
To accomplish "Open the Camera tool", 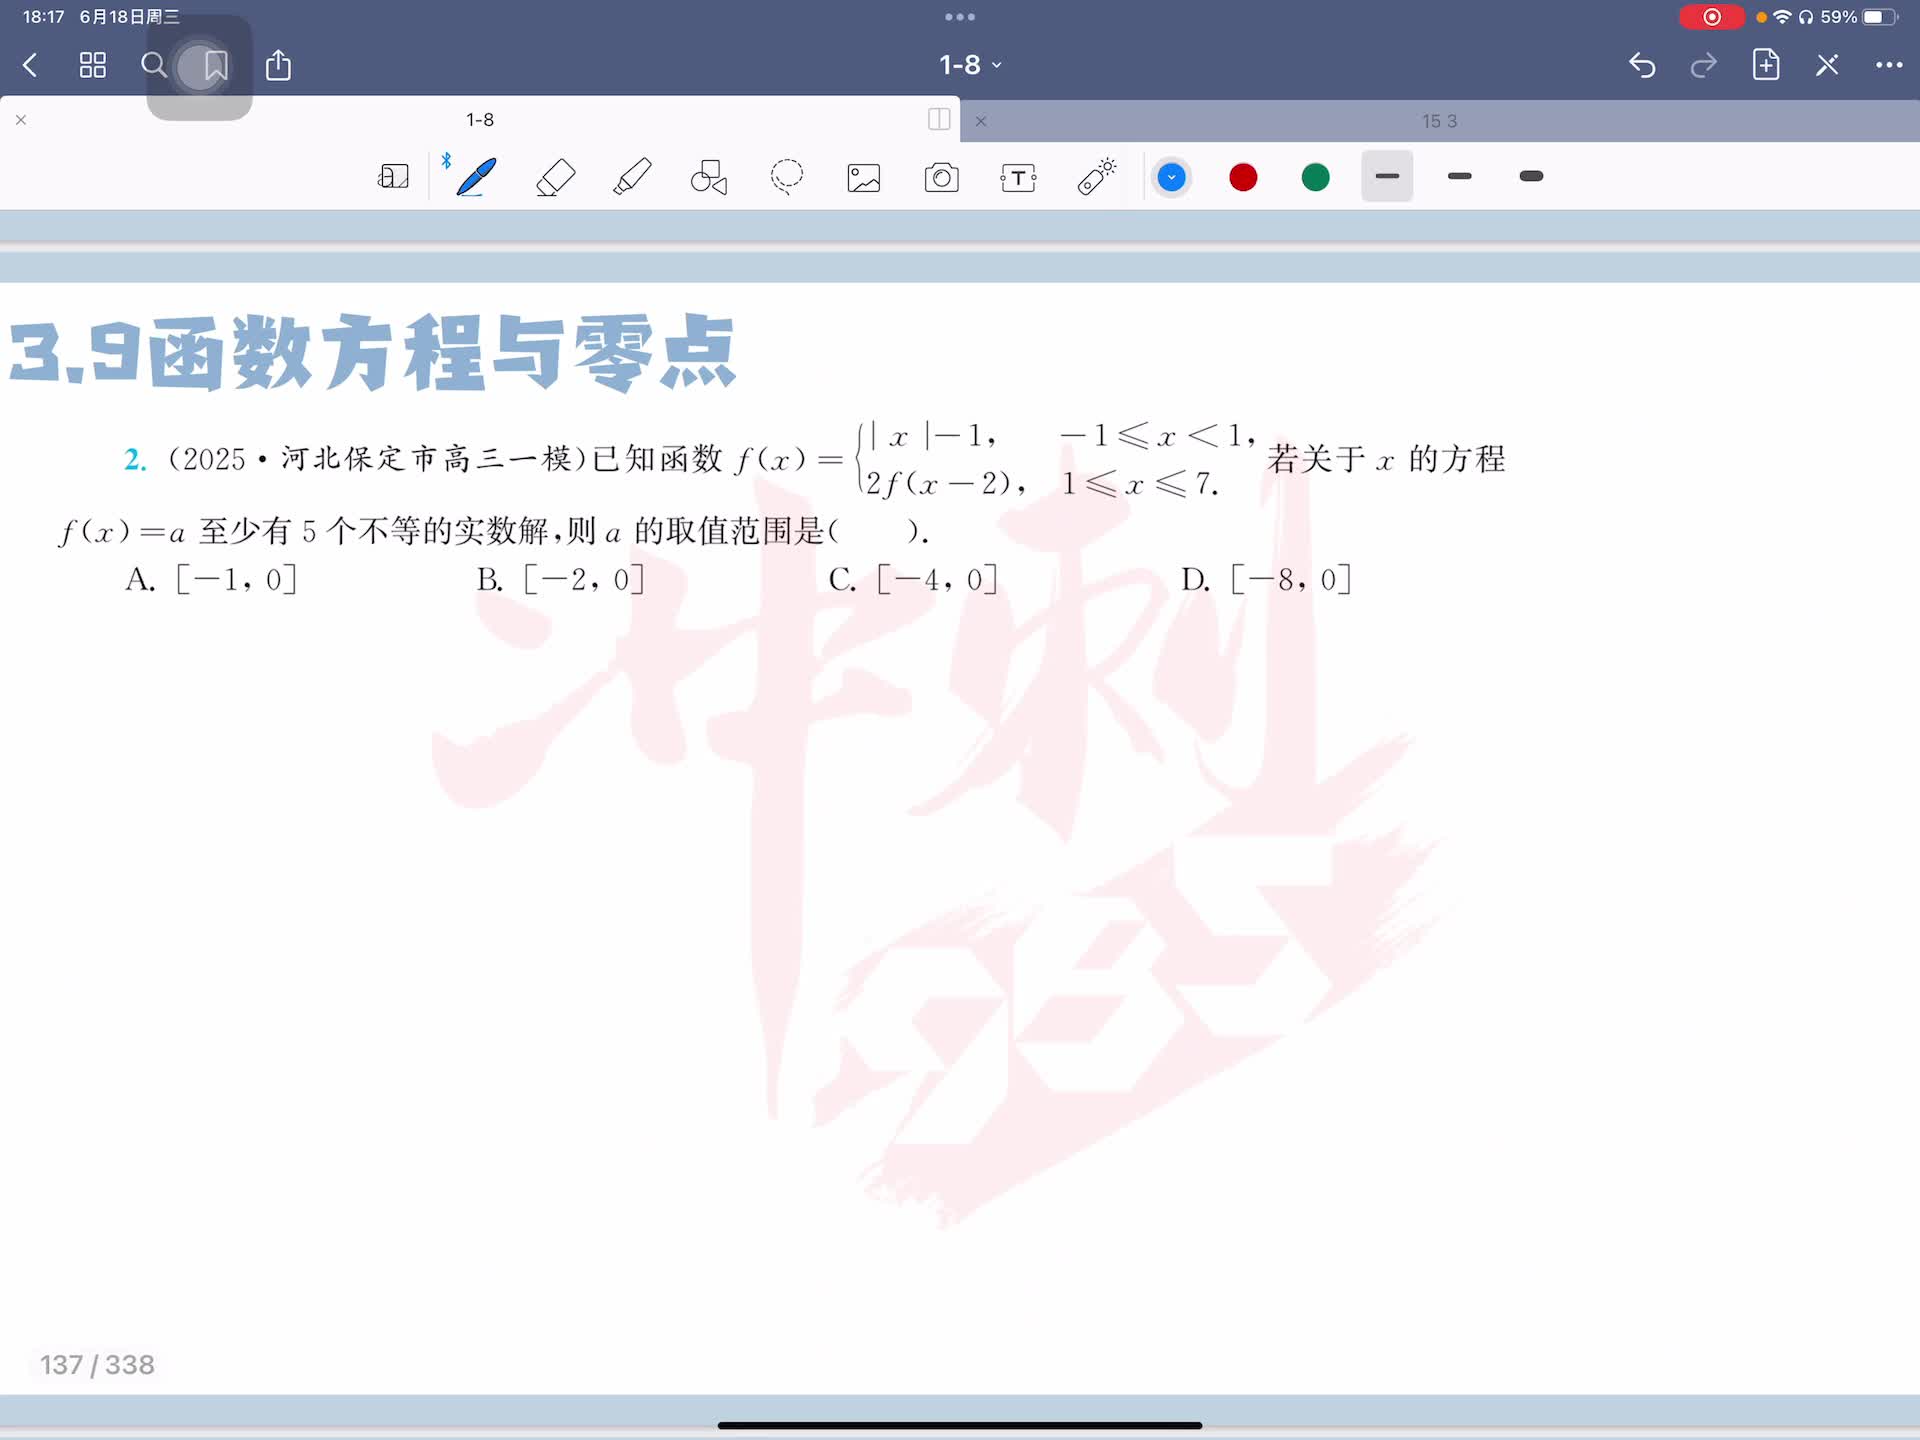I will click(941, 178).
